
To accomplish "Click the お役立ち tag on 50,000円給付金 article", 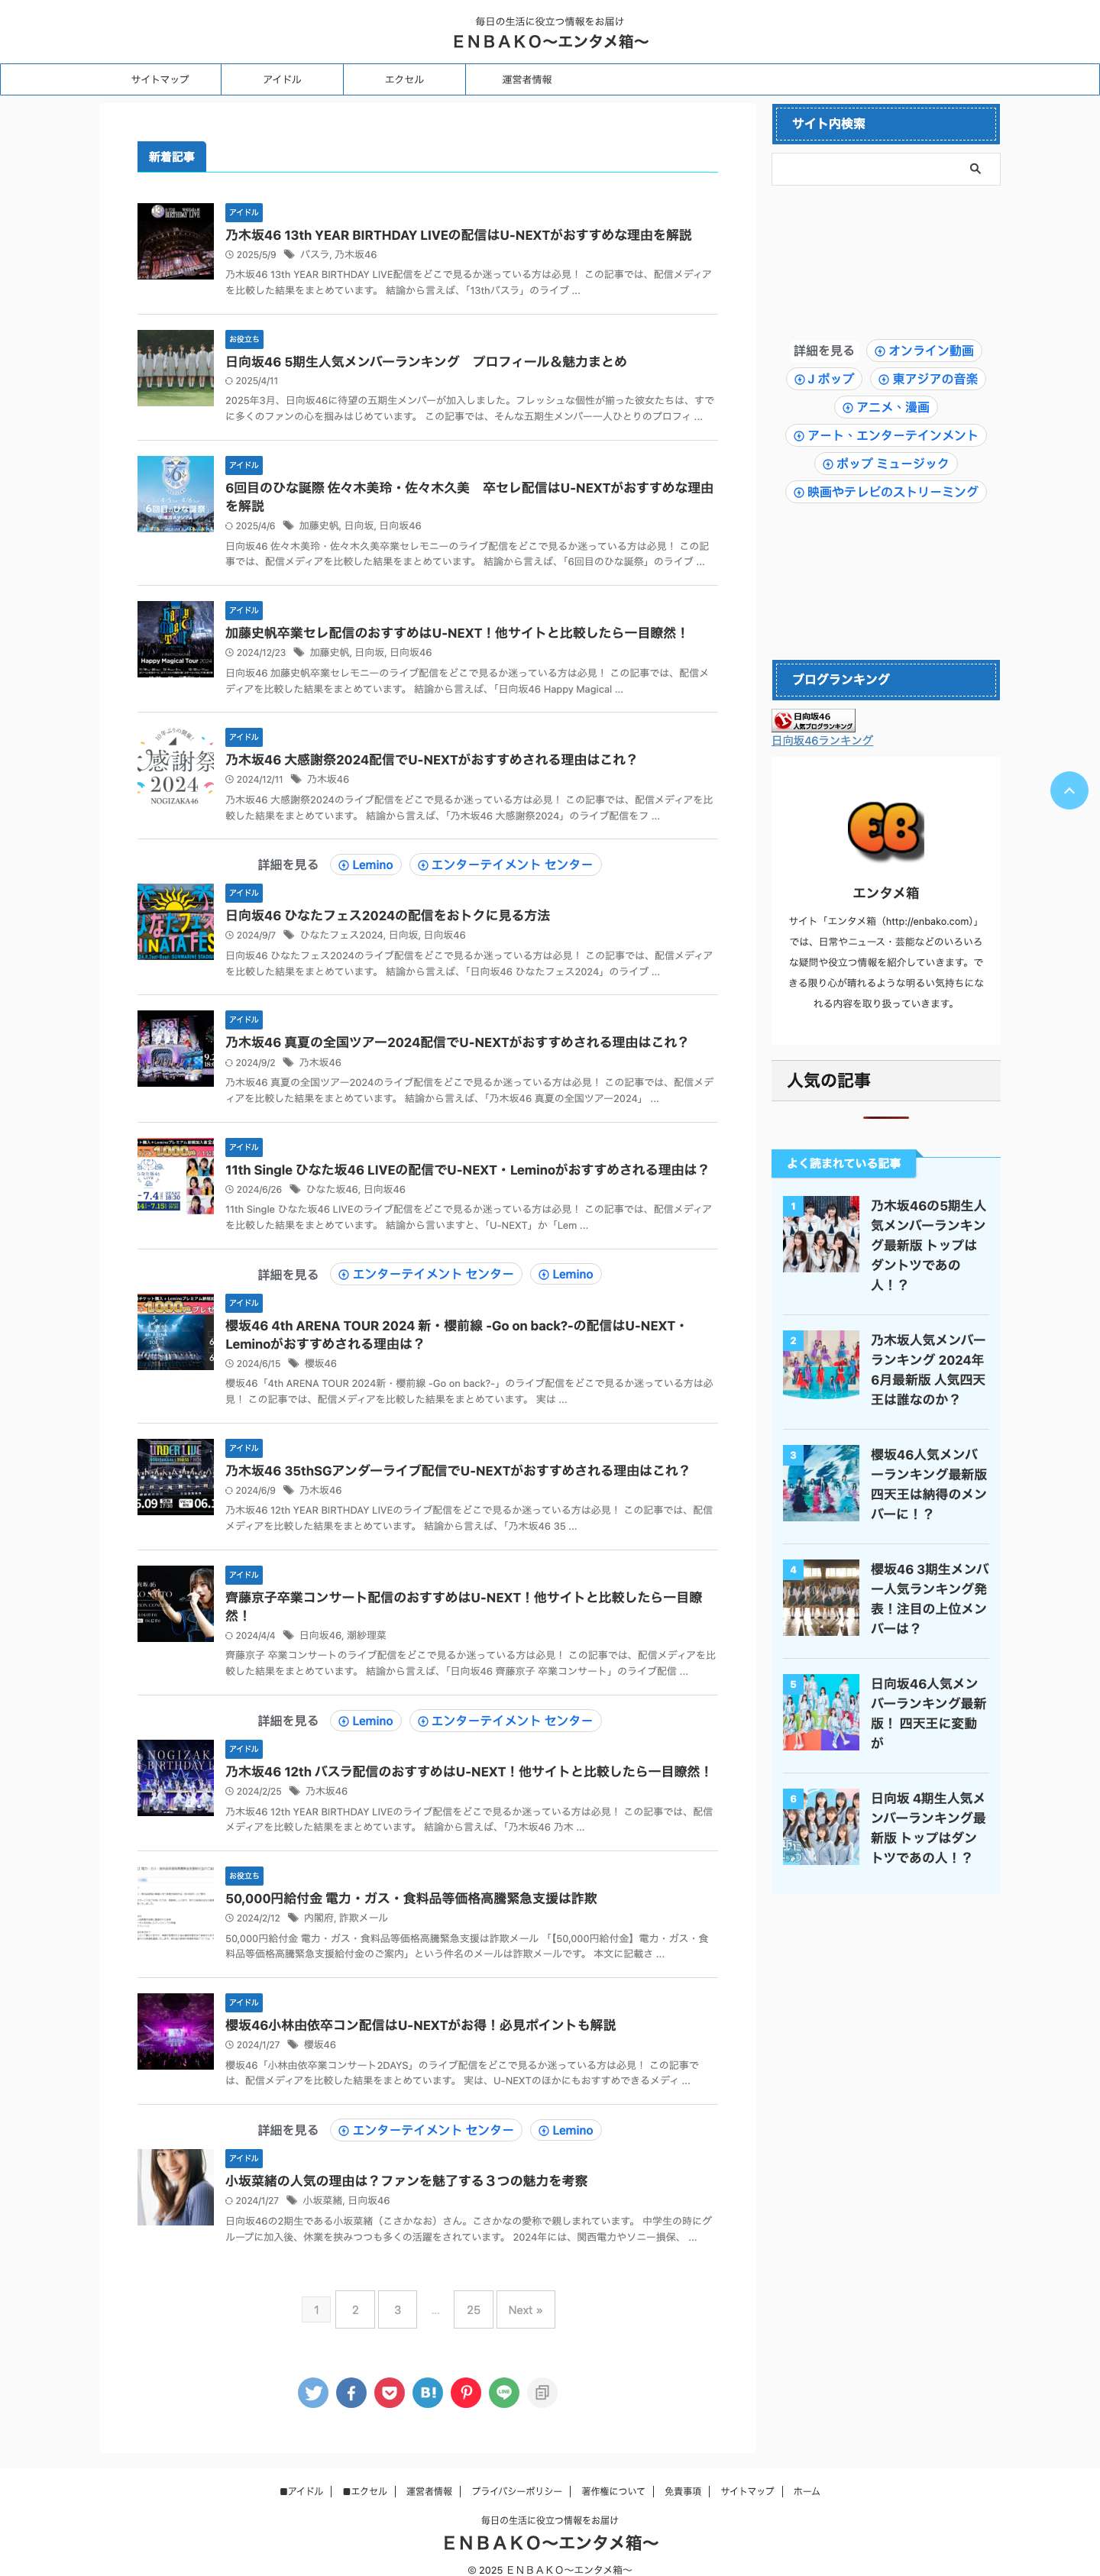I will tap(244, 1876).
